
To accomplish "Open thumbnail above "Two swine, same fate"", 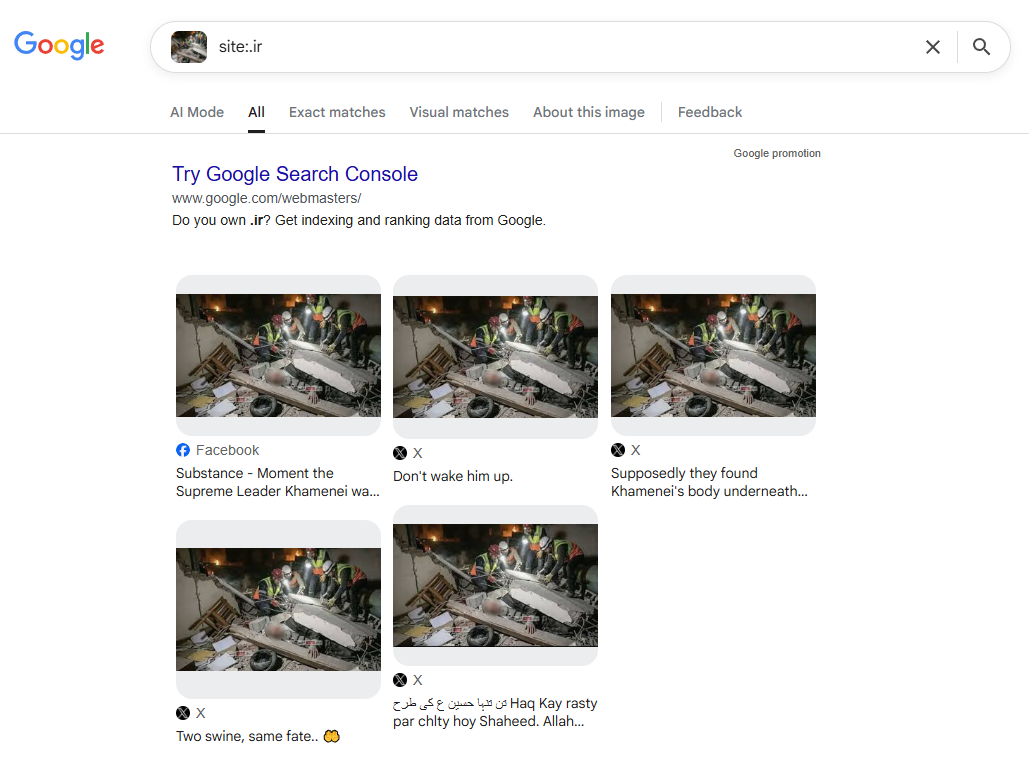I will (278, 609).
